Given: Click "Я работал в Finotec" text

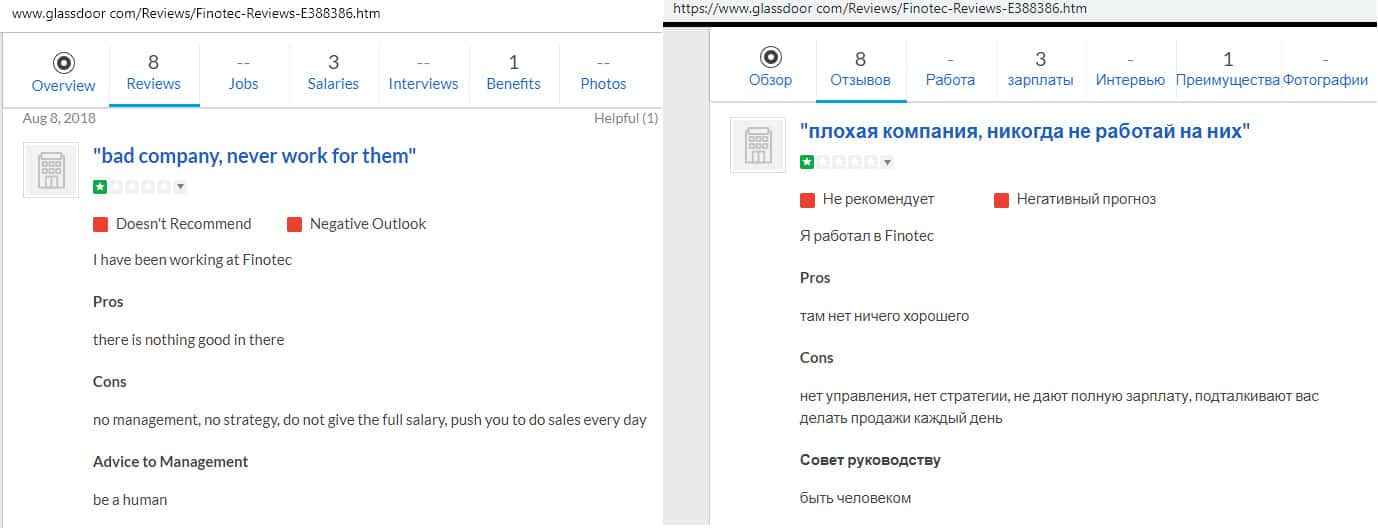Looking at the screenshot, I should [867, 236].
